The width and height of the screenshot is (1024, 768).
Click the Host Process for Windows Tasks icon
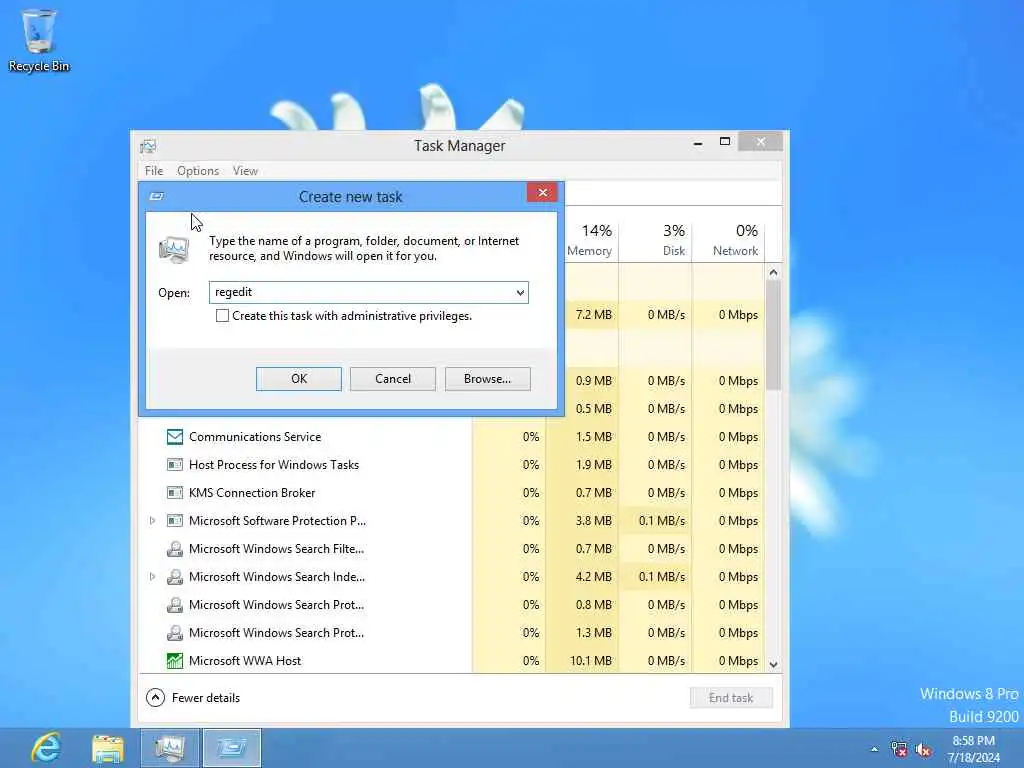[174, 465]
